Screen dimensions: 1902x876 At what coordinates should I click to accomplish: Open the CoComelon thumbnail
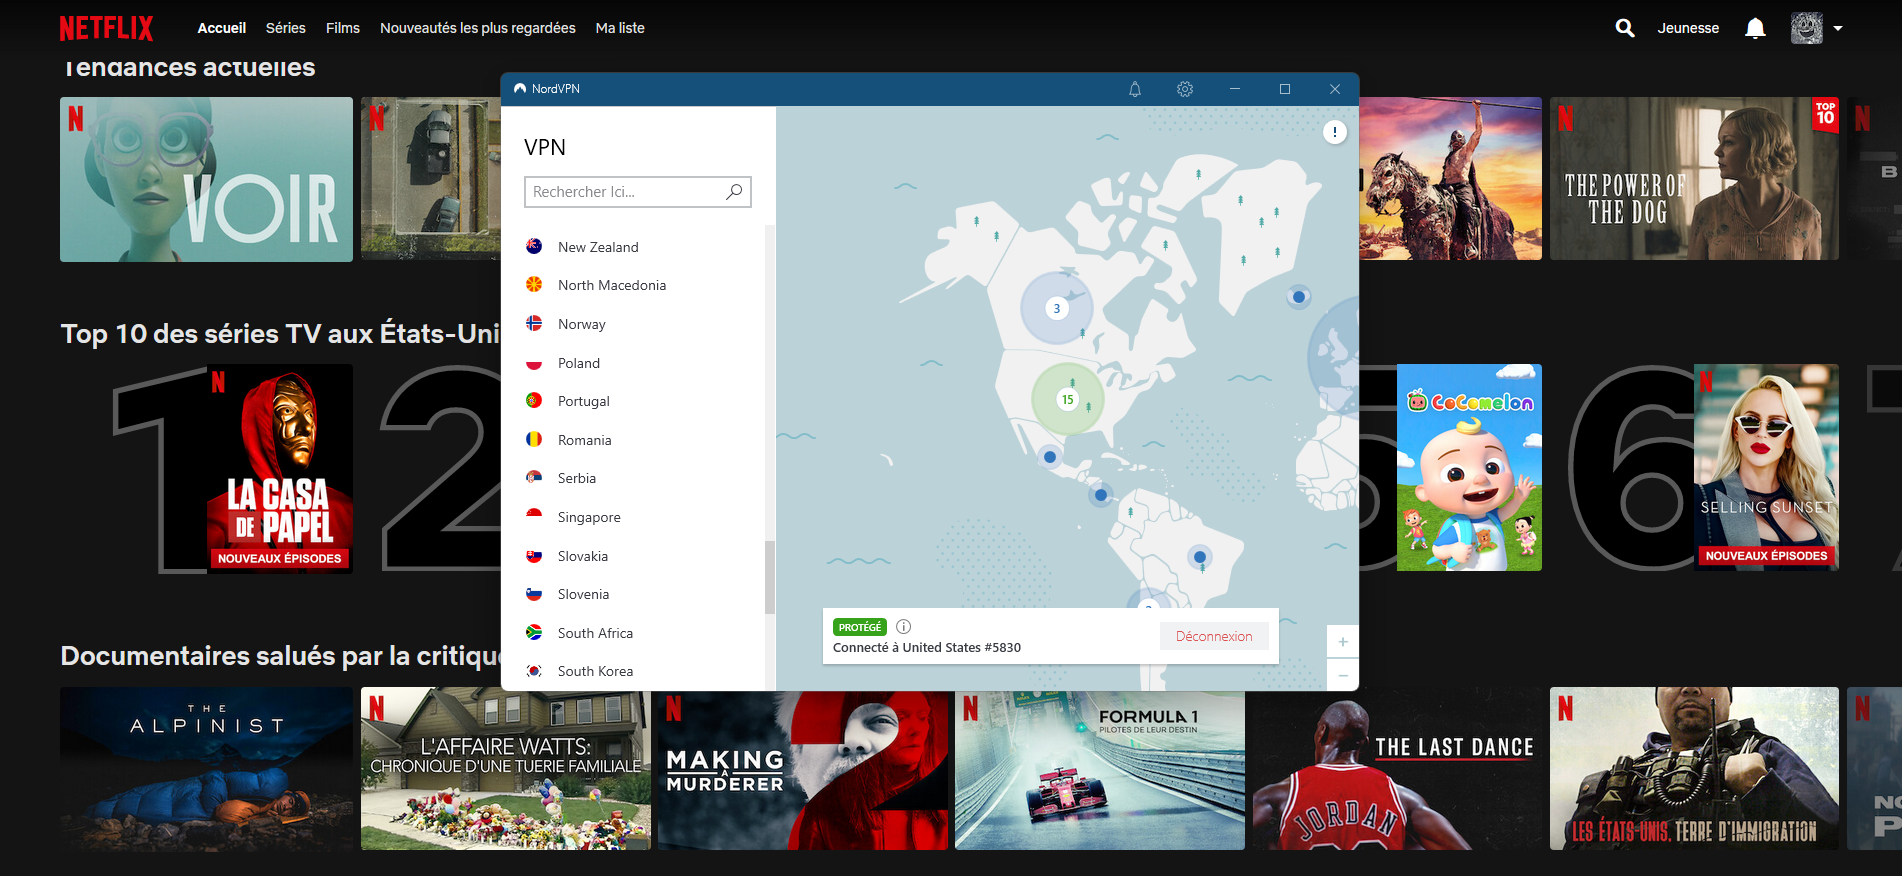tap(1469, 468)
